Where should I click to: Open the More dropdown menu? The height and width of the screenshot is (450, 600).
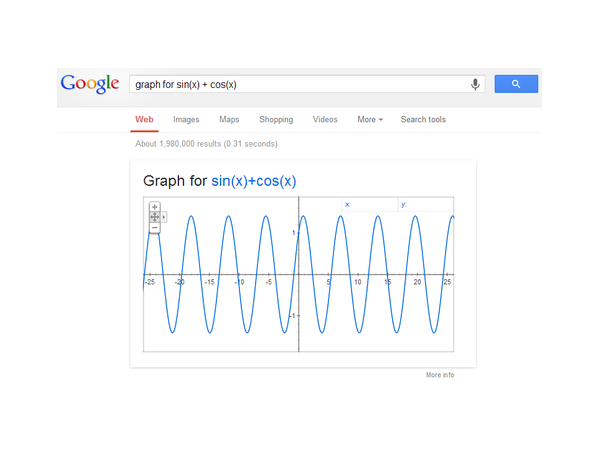tap(370, 120)
